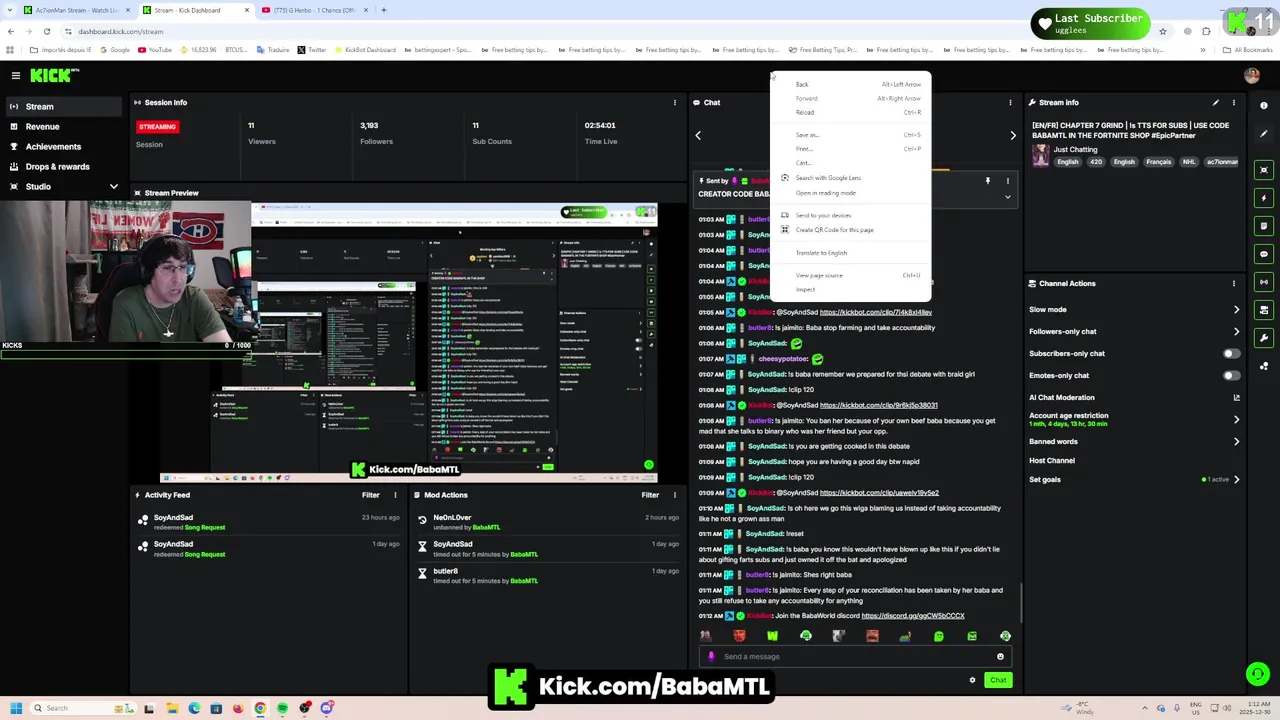The image size is (1280, 720).
Task: Choose View page source in the context menu
Action: (851, 275)
